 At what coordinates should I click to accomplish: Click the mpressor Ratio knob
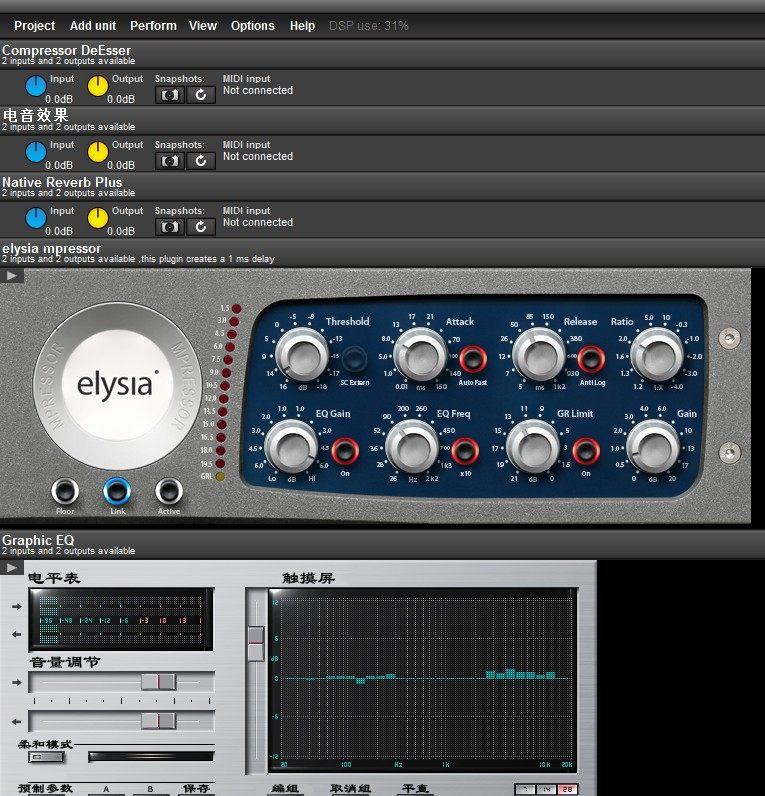[655, 354]
